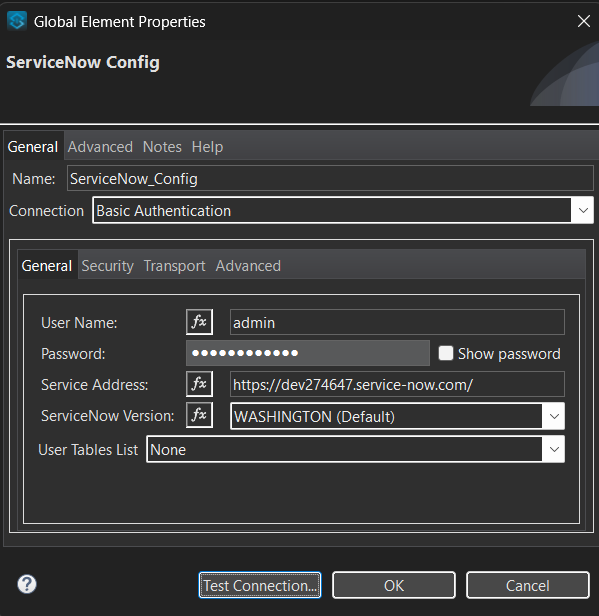Open the Notes tab
Image resolution: width=599 pixels, height=616 pixels.
pos(162,147)
